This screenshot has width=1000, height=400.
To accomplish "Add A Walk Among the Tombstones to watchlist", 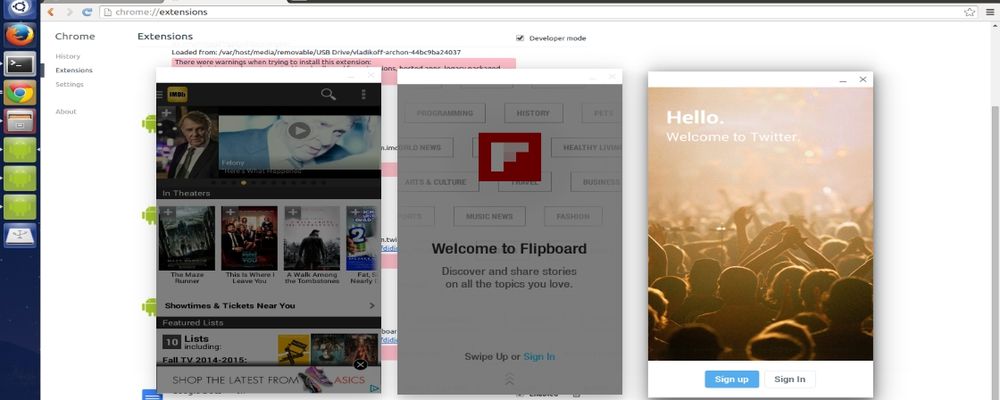I will tap(292, 212).
